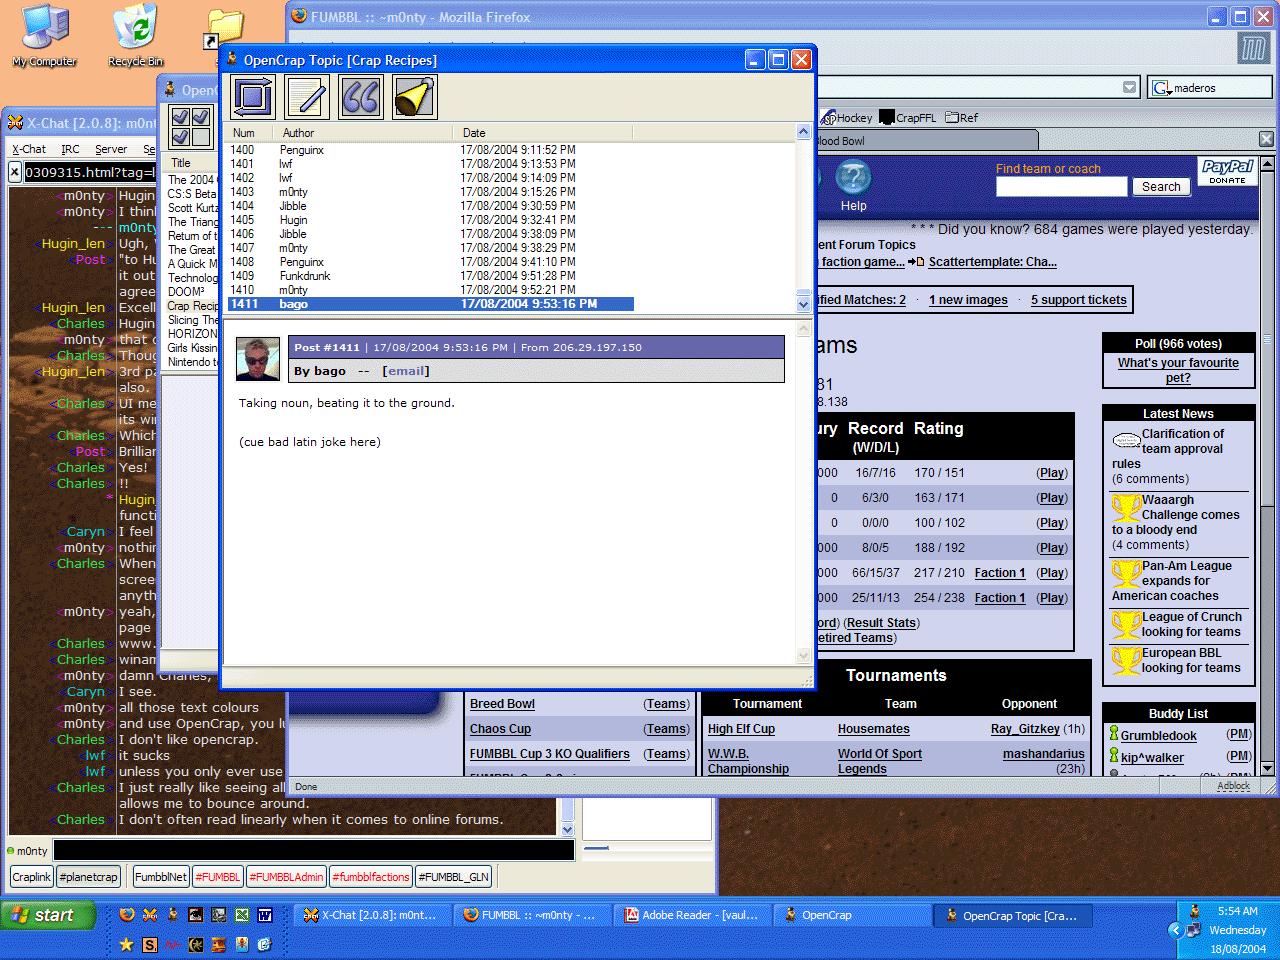The width and height of the screenshot is (1280, 960).
Task: Select post 1409 by Funkdrunk
Action: 431,276
